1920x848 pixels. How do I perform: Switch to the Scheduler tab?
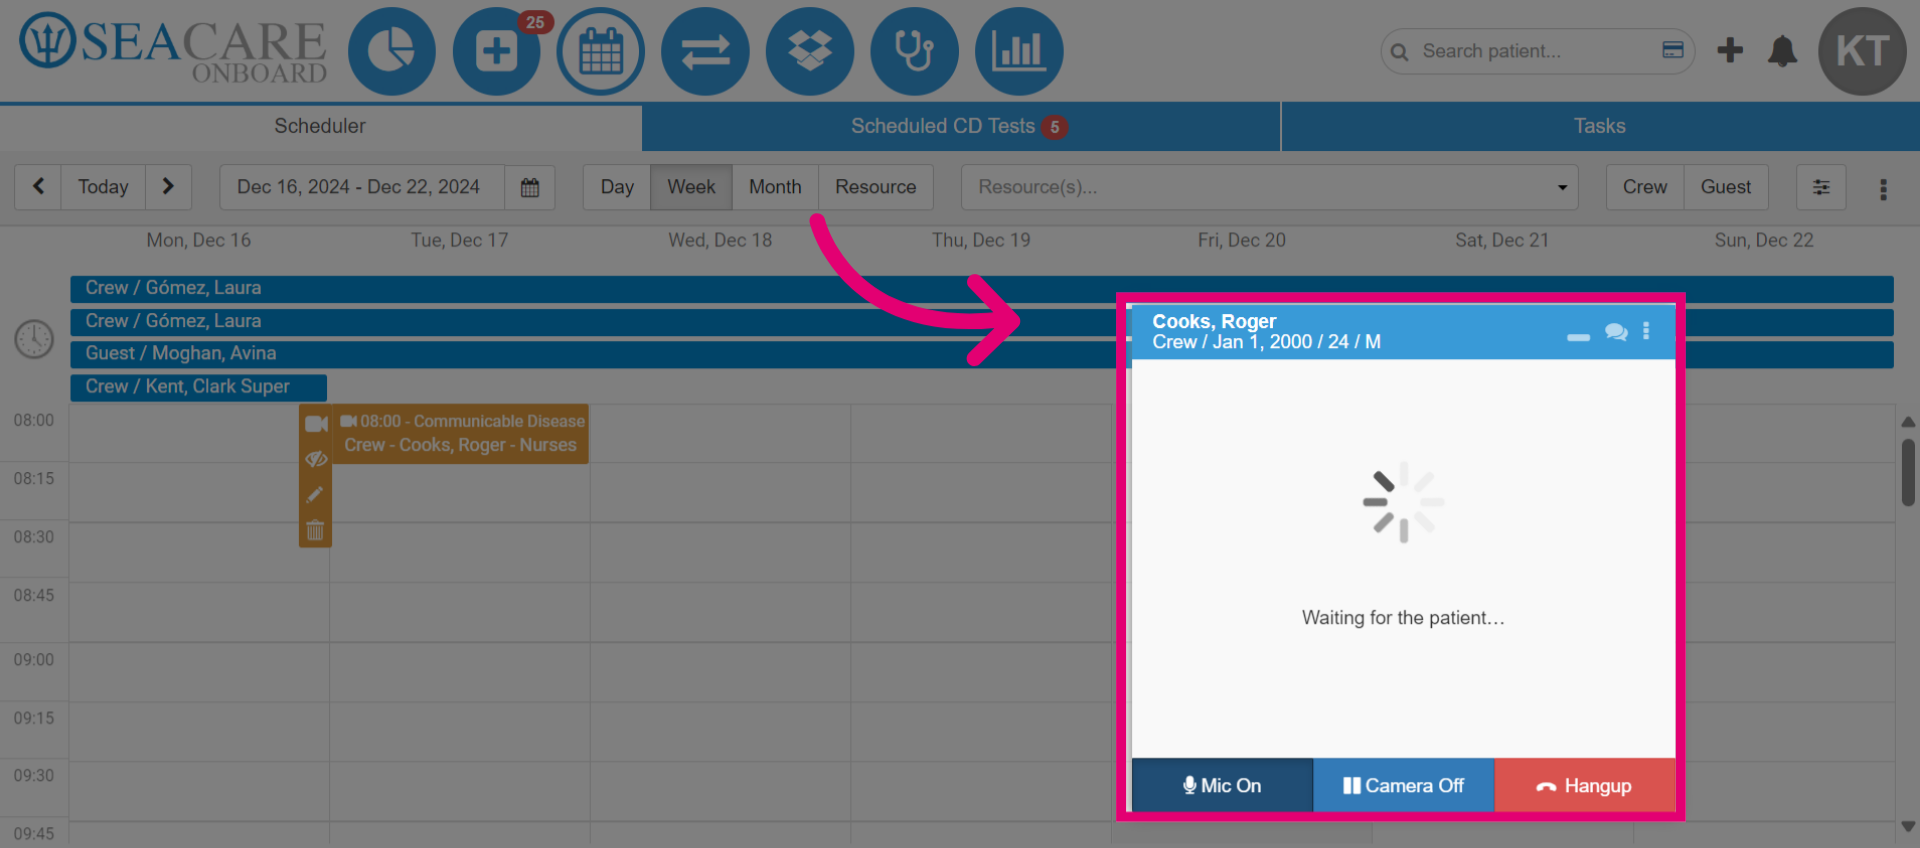(320, 126)
